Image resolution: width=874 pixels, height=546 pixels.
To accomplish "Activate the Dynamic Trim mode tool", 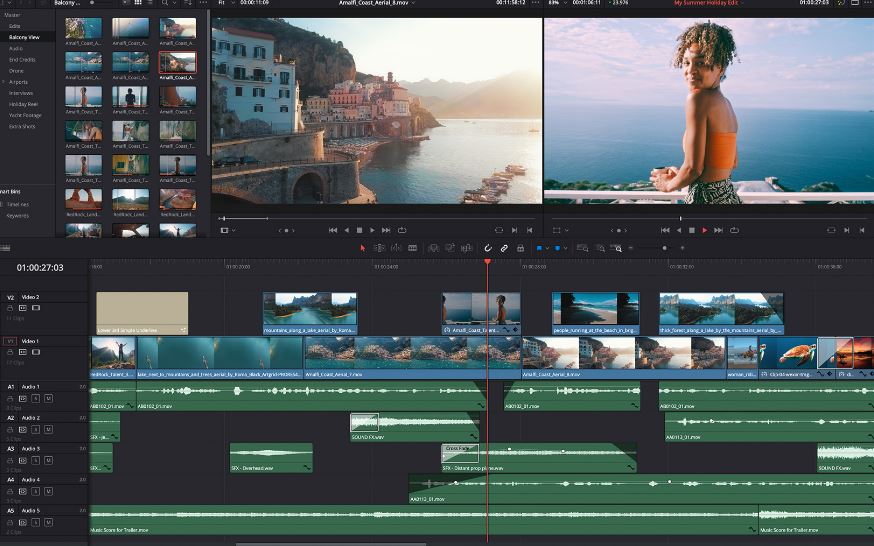I will [396, 248].
